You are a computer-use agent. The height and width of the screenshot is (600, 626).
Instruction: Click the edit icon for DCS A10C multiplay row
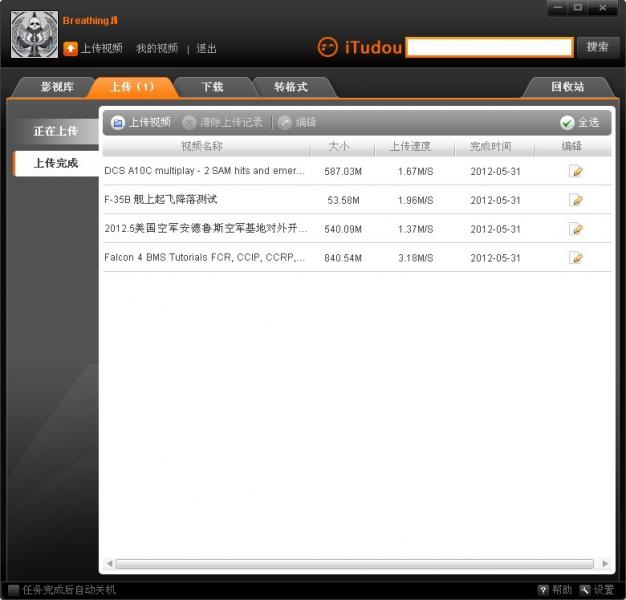click(x=576, y=171)
